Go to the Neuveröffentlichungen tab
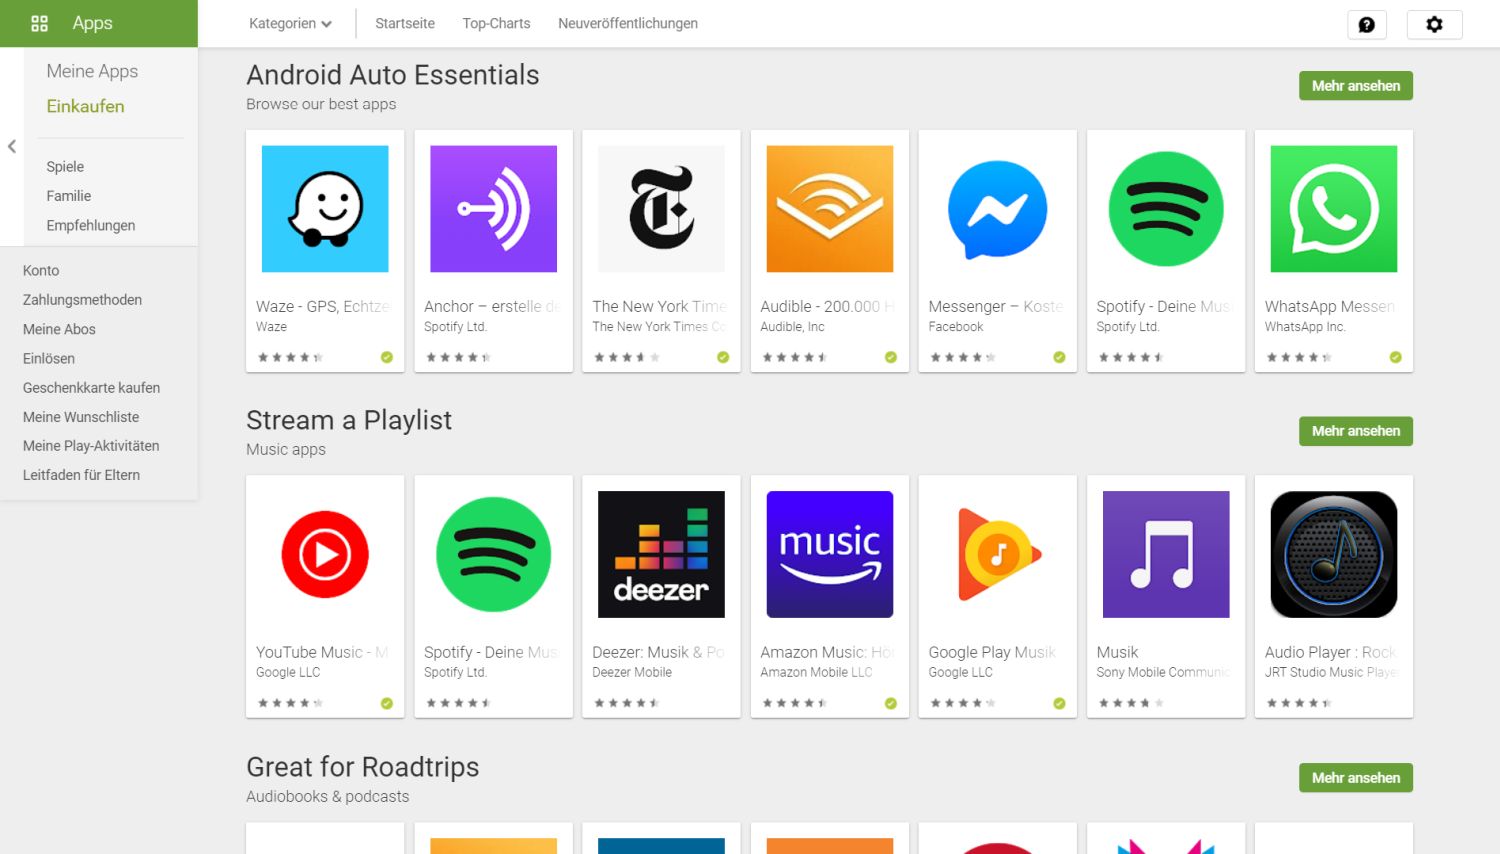1500x854 pixels. [628, 23]
